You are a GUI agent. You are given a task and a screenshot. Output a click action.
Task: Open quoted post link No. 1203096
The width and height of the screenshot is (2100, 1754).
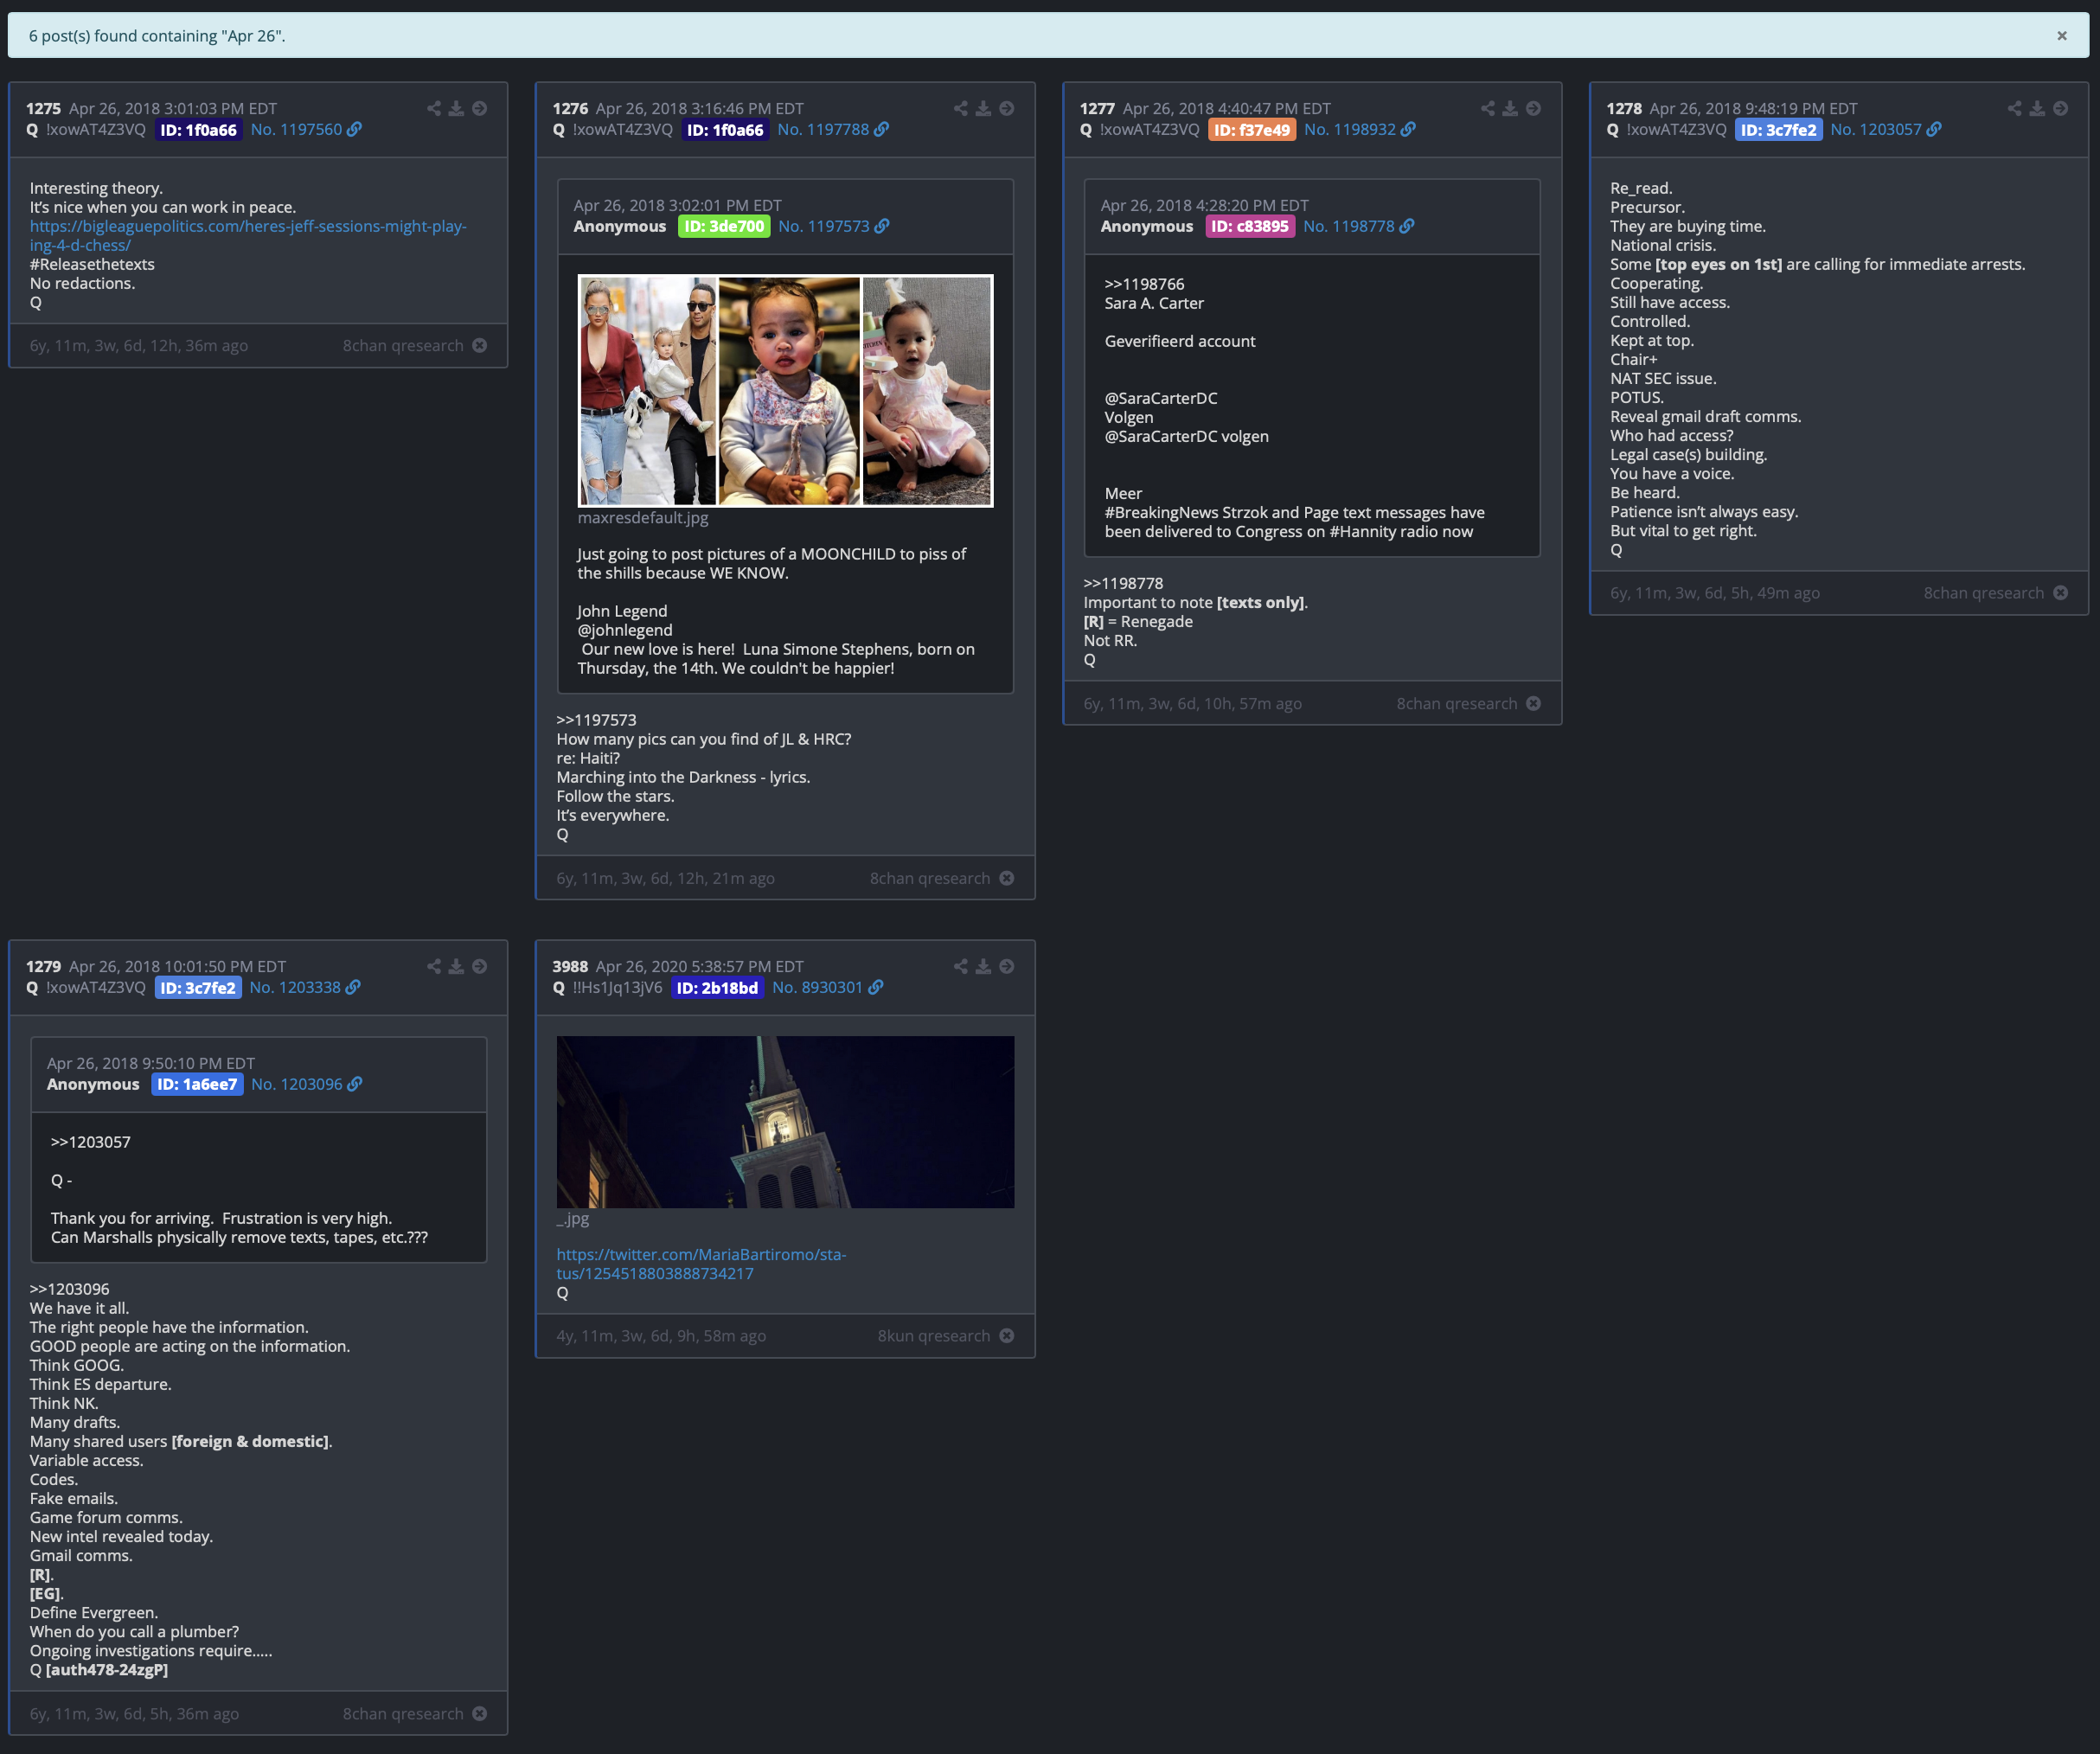307,1085
